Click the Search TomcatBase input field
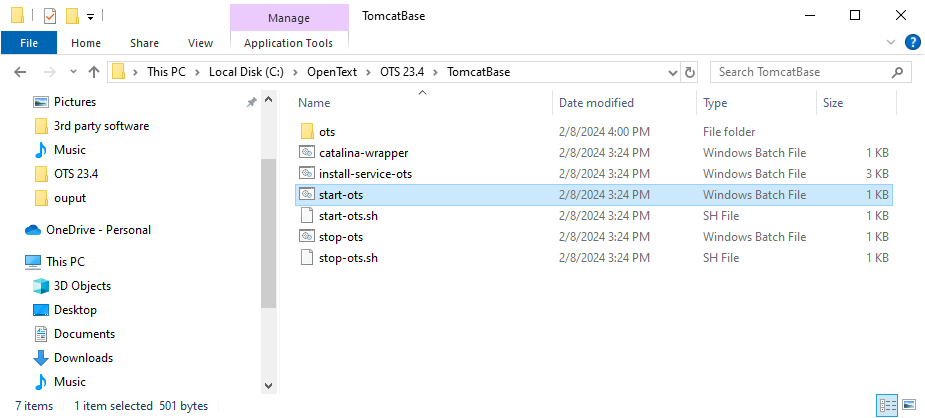The width and height of the screenshot is (925, 418). (x=800, y=72)
